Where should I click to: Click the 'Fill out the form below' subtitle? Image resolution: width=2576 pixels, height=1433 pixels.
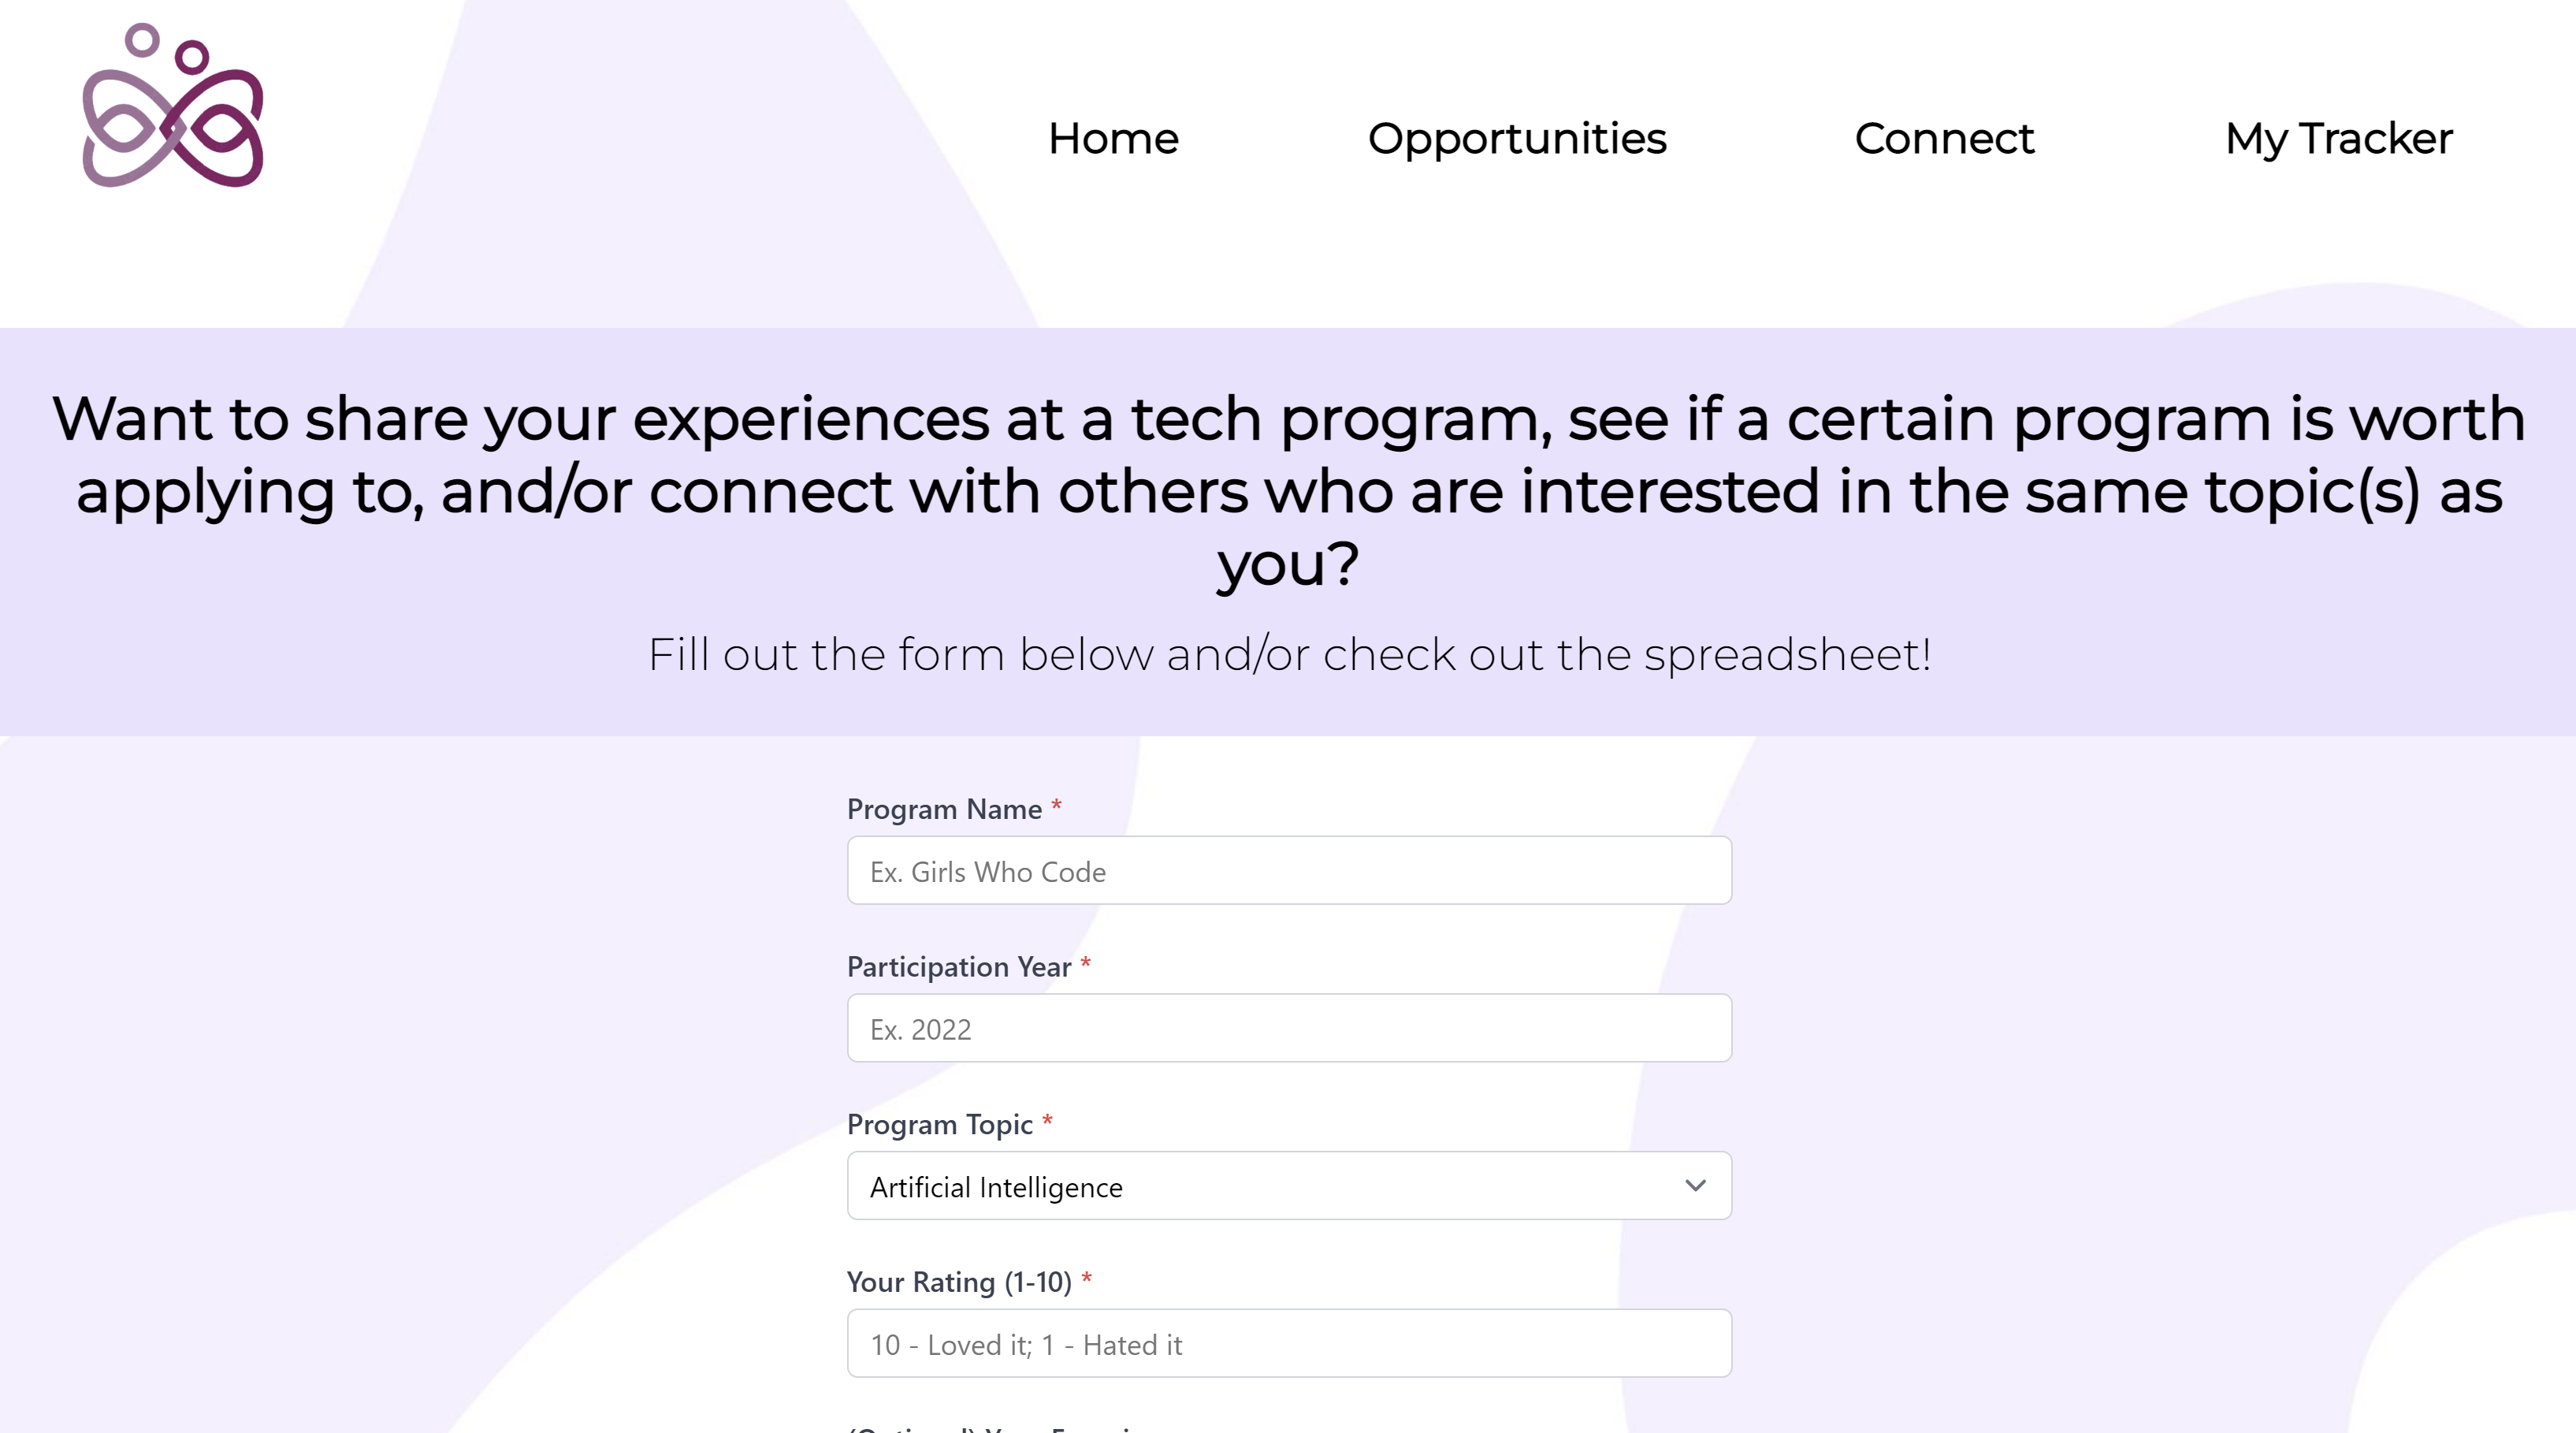(x=1289, y=654)
